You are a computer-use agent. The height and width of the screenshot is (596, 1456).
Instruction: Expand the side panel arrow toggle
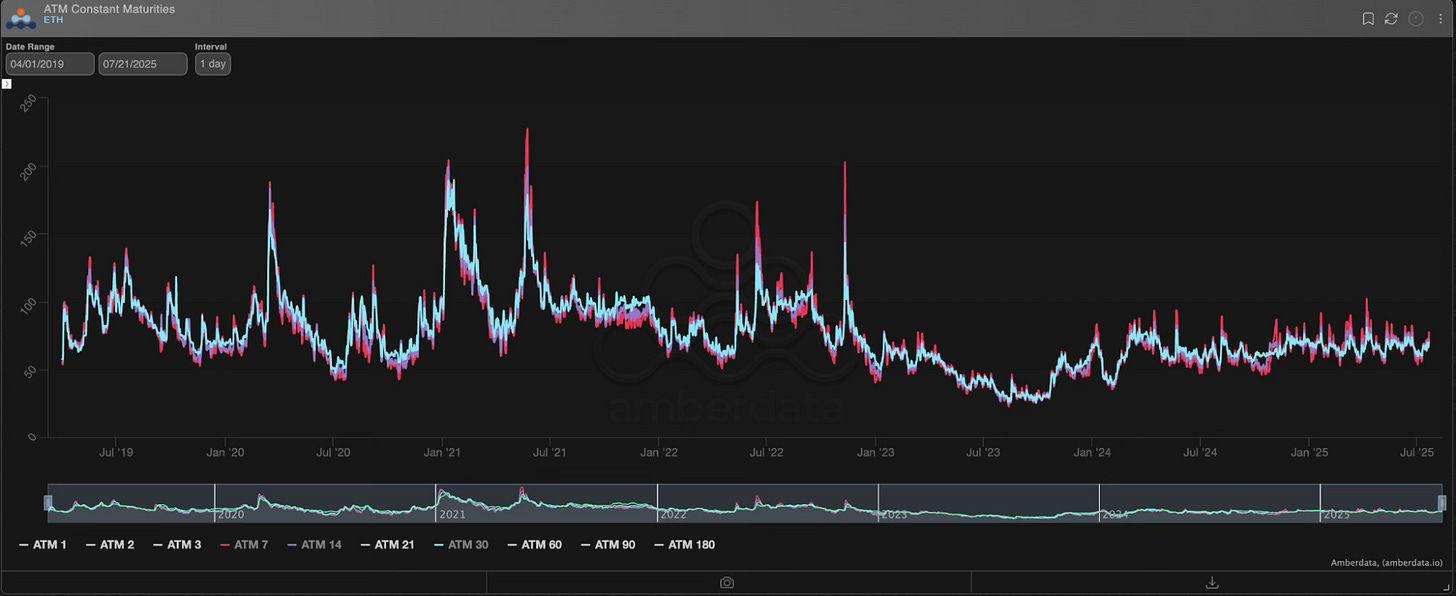point(7,84)
